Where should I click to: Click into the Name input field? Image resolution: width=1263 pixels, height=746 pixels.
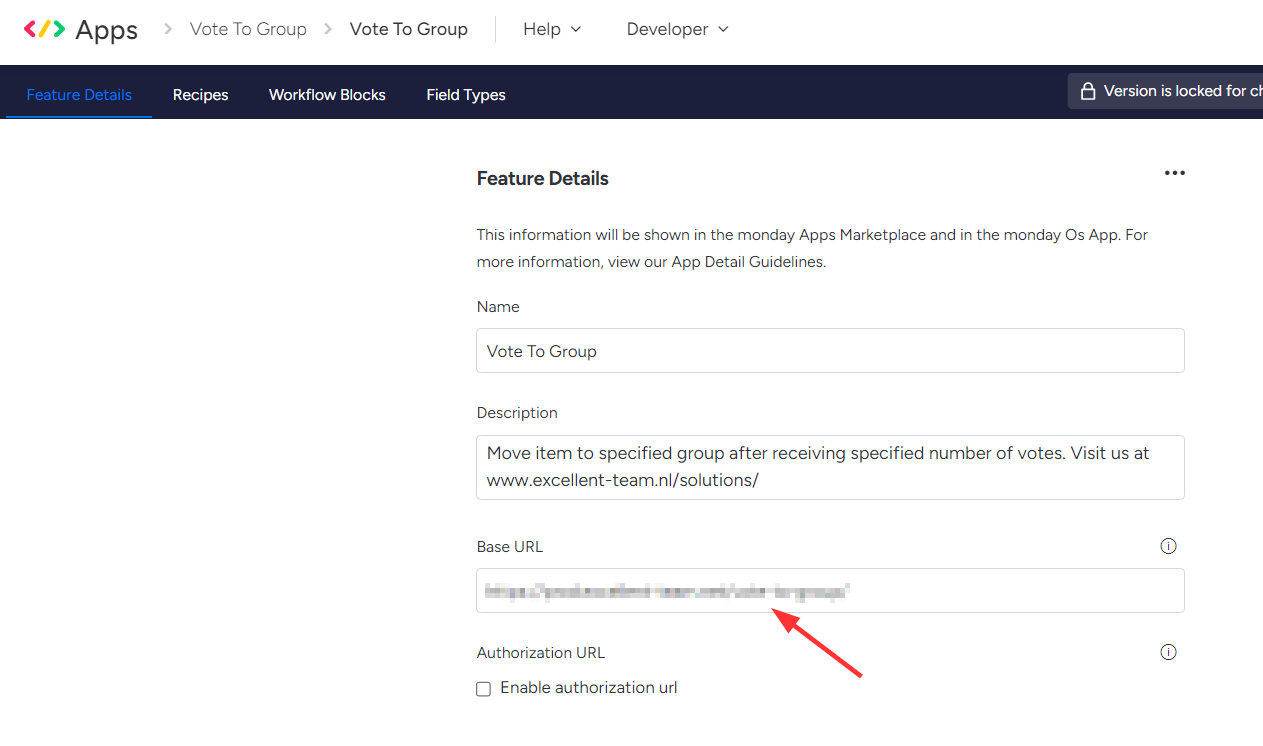coord(830,351)
